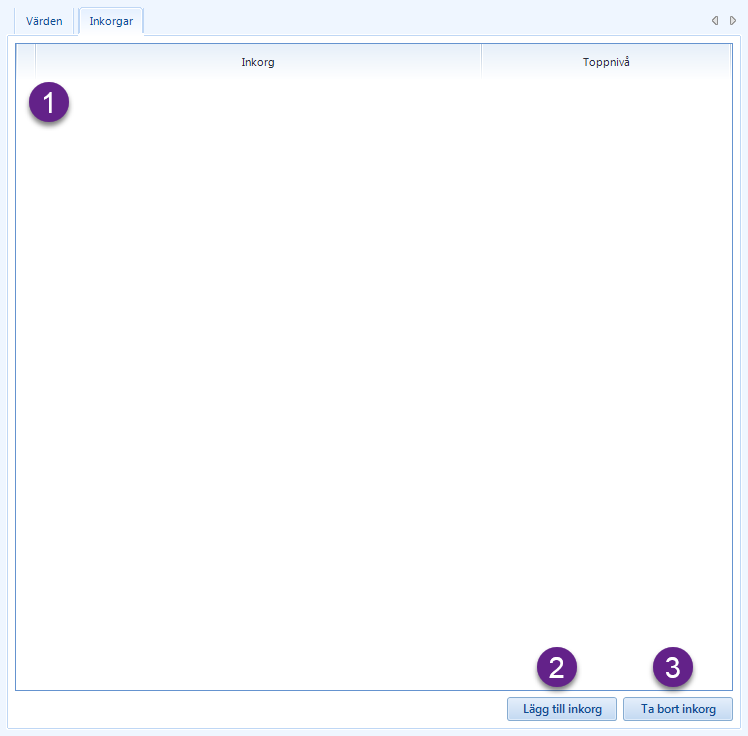Image resolution: width=748 pixels, height=736 pixels.
Task: Switch to the Värden tab
Action: 44,21
